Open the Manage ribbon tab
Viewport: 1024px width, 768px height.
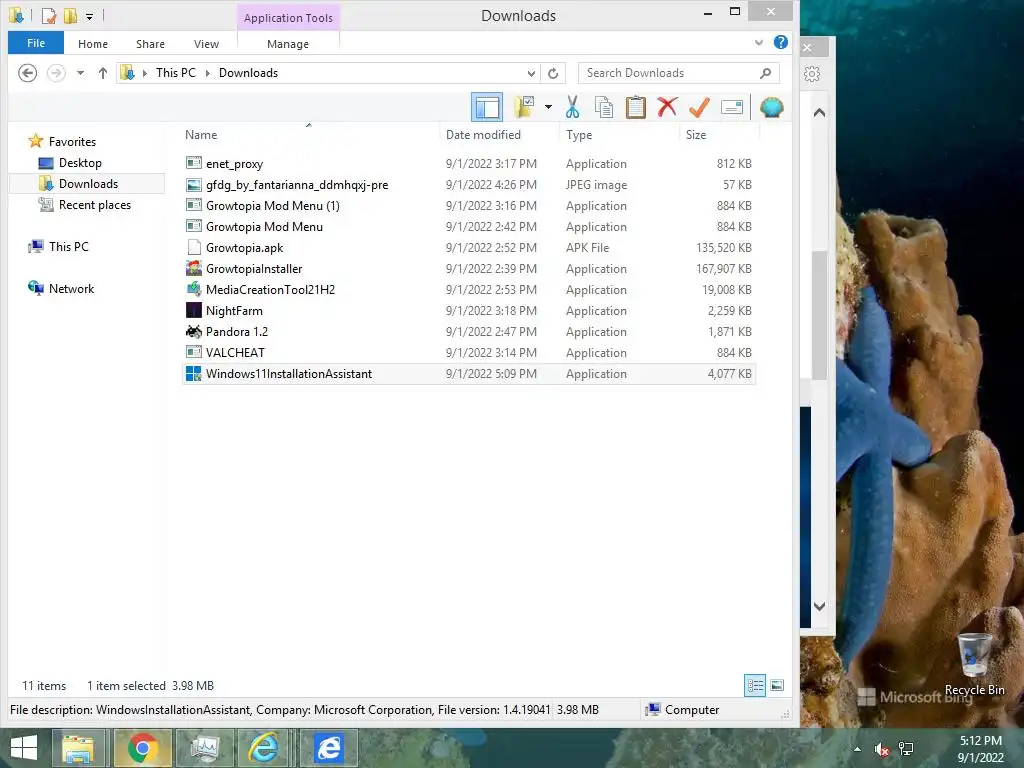tap(288, 44)
